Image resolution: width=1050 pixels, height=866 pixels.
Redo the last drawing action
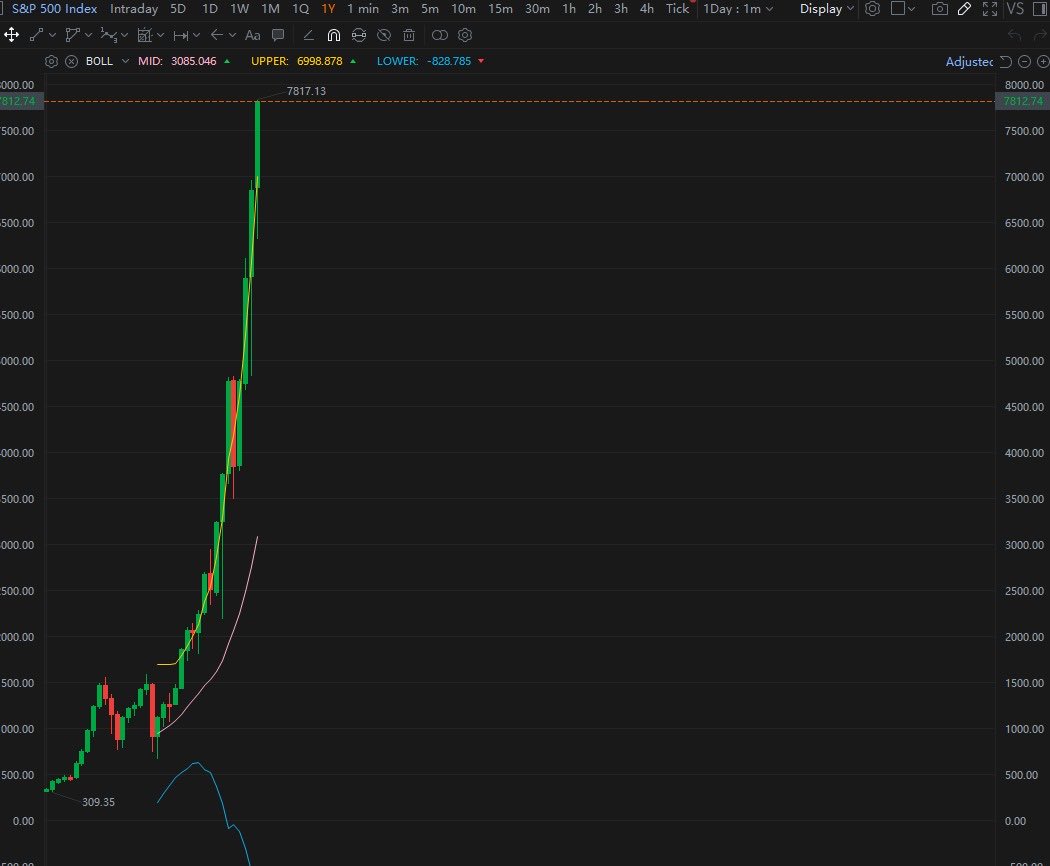pyautogui.click(x=1039, y=35)
